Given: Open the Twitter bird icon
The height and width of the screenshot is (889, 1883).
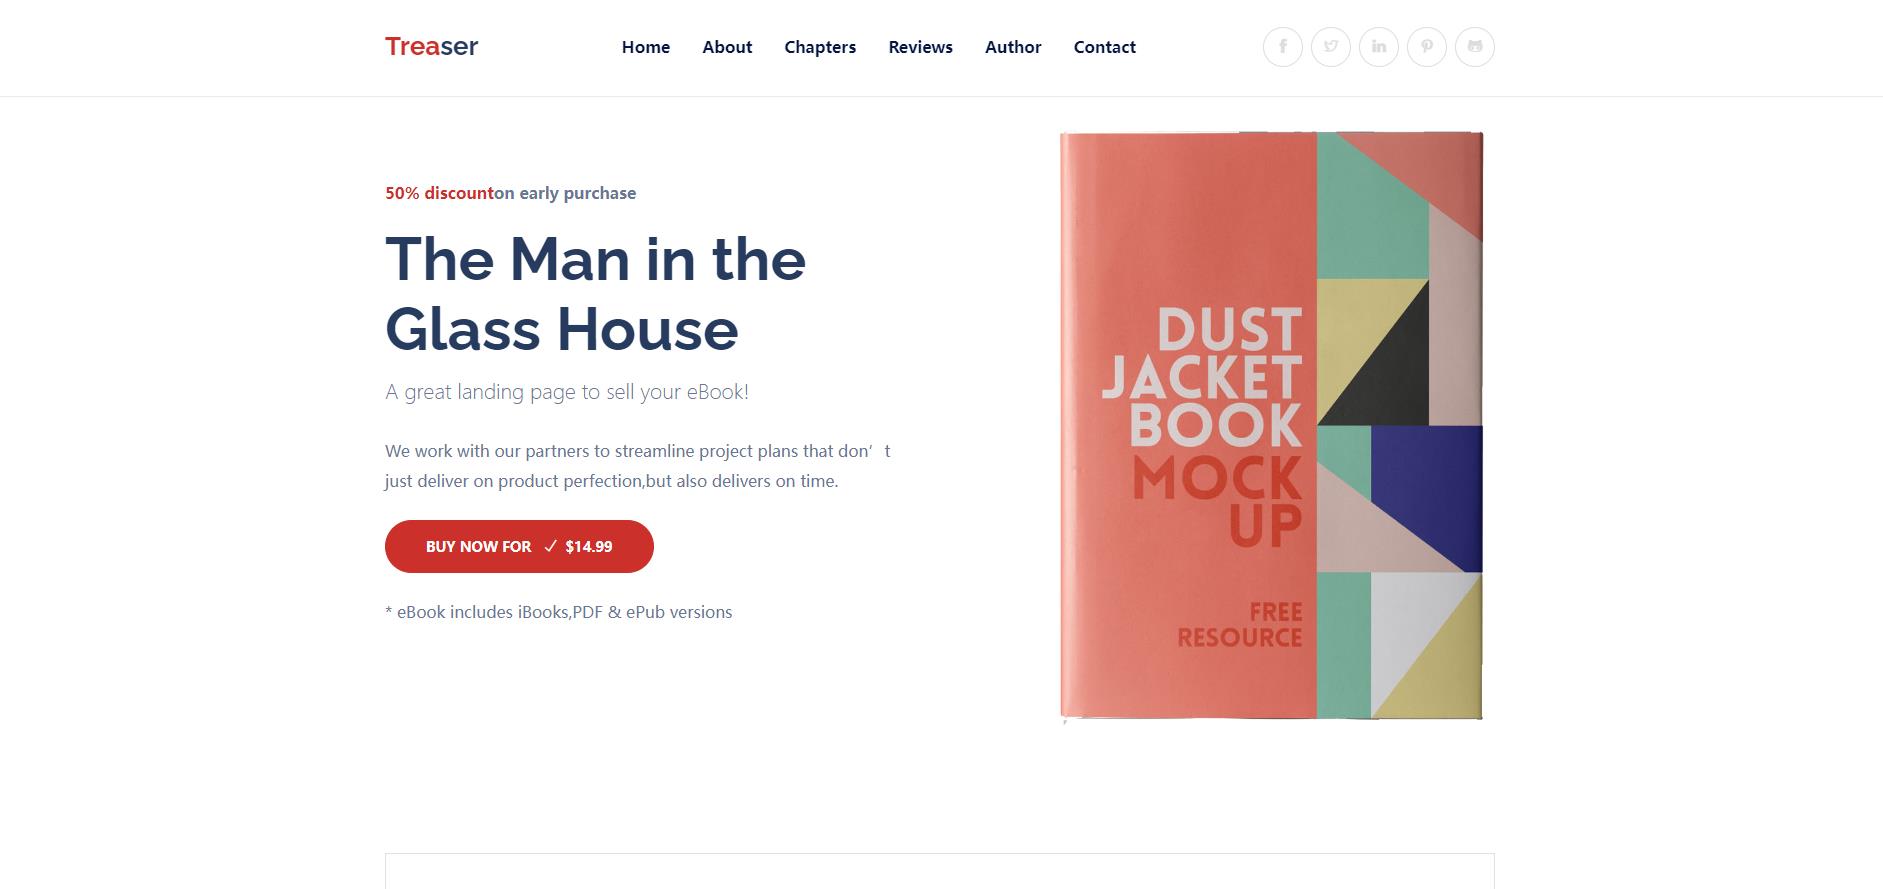Looking at the screenshot, I should tap(1330, 47).
